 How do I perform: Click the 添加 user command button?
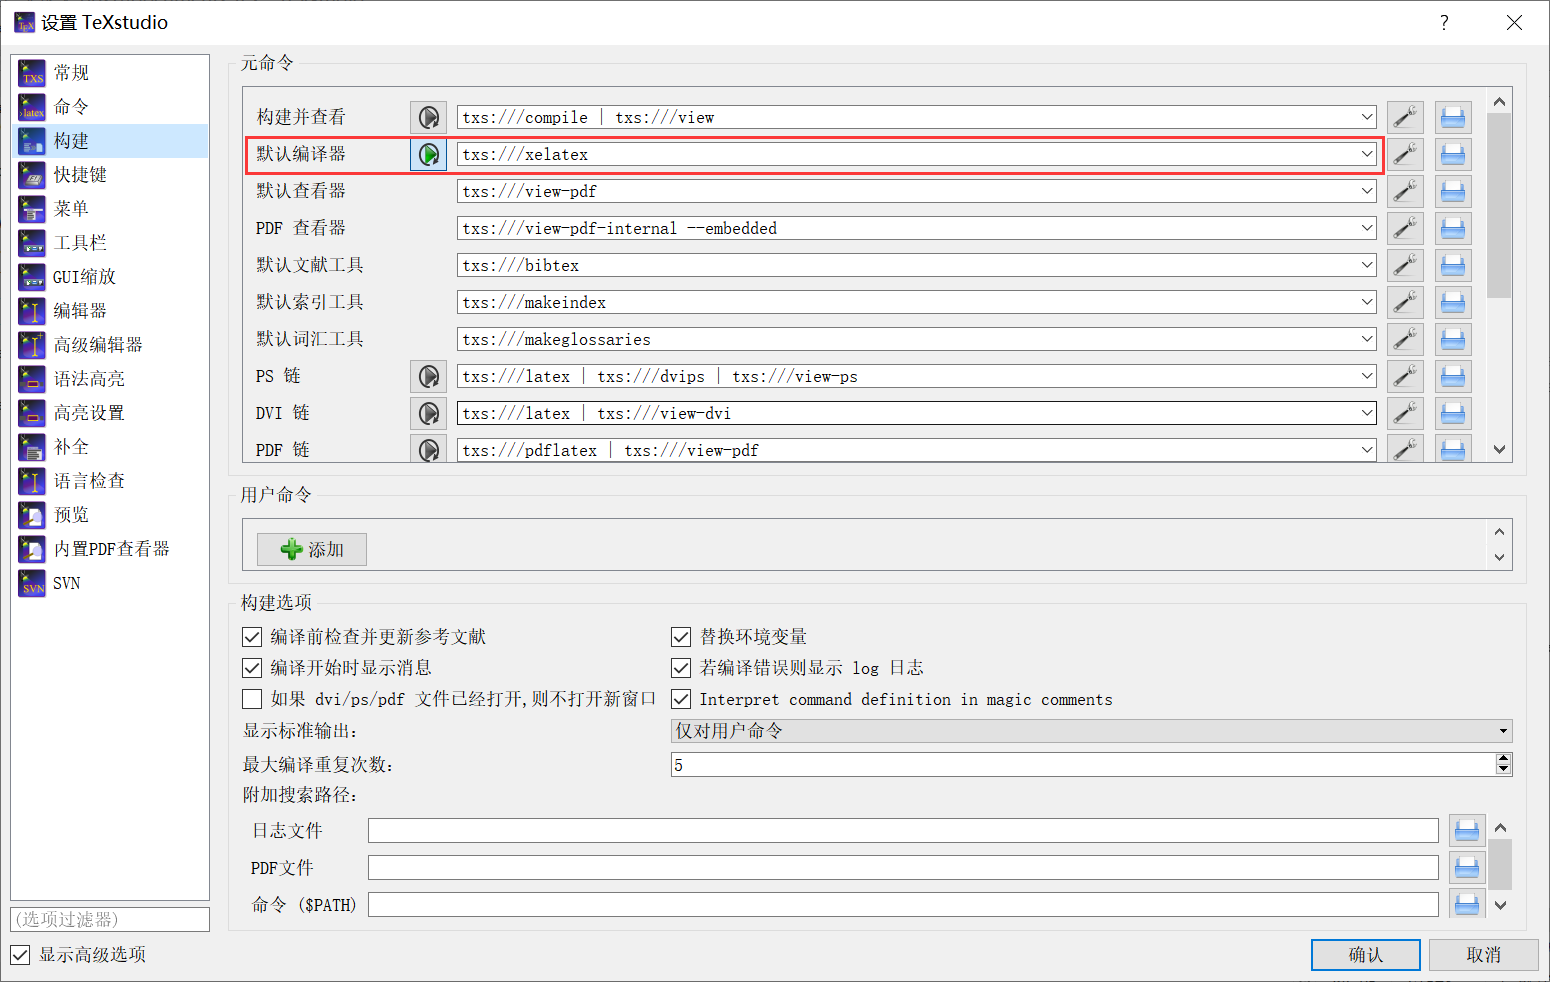pos(312,549)
